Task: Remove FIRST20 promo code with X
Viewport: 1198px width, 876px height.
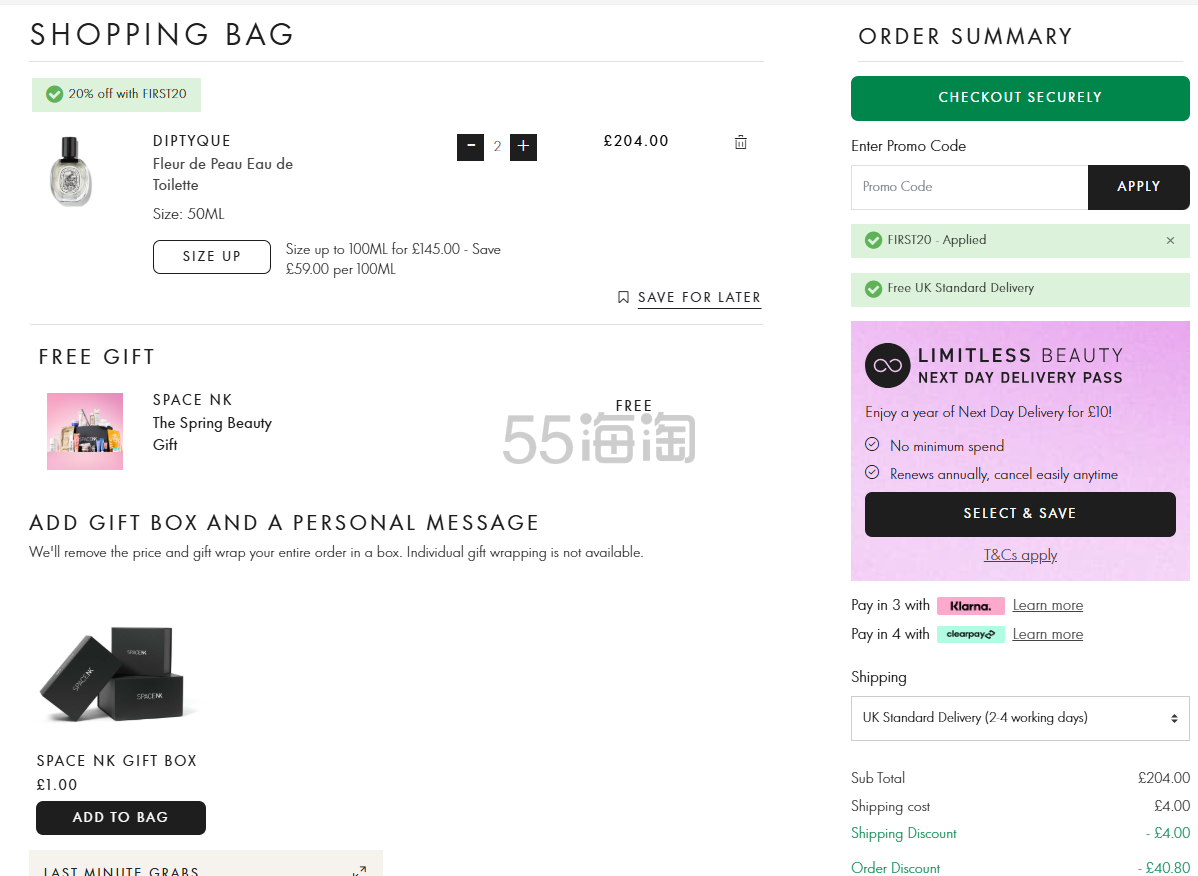Action: coord(1170,240)
